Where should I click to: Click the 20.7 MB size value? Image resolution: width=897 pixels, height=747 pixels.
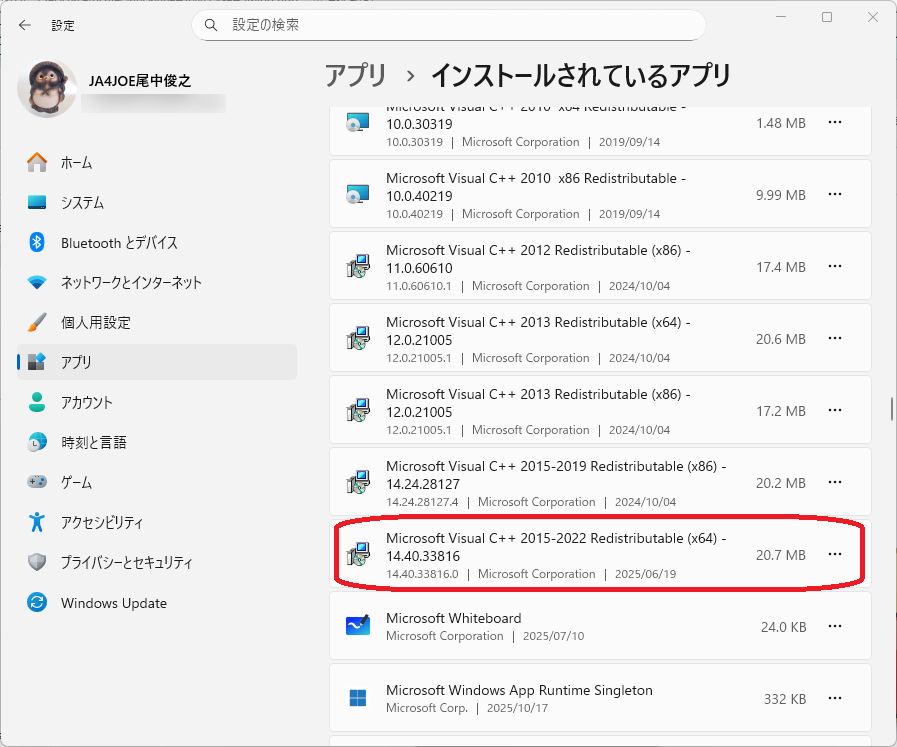click(x=780, y=555)
